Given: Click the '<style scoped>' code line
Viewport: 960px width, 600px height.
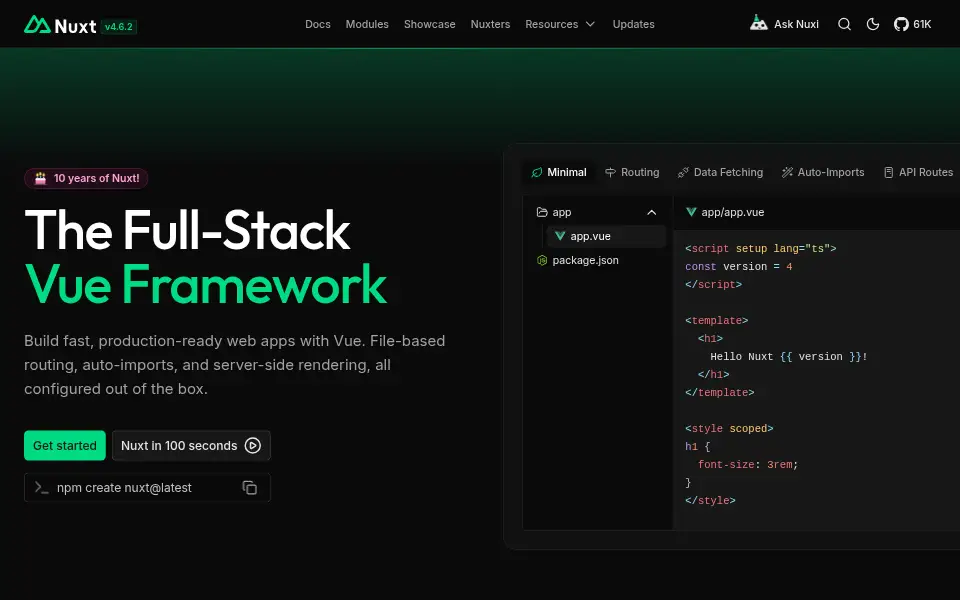Looking at the screenshot, I should coord(729,429).
